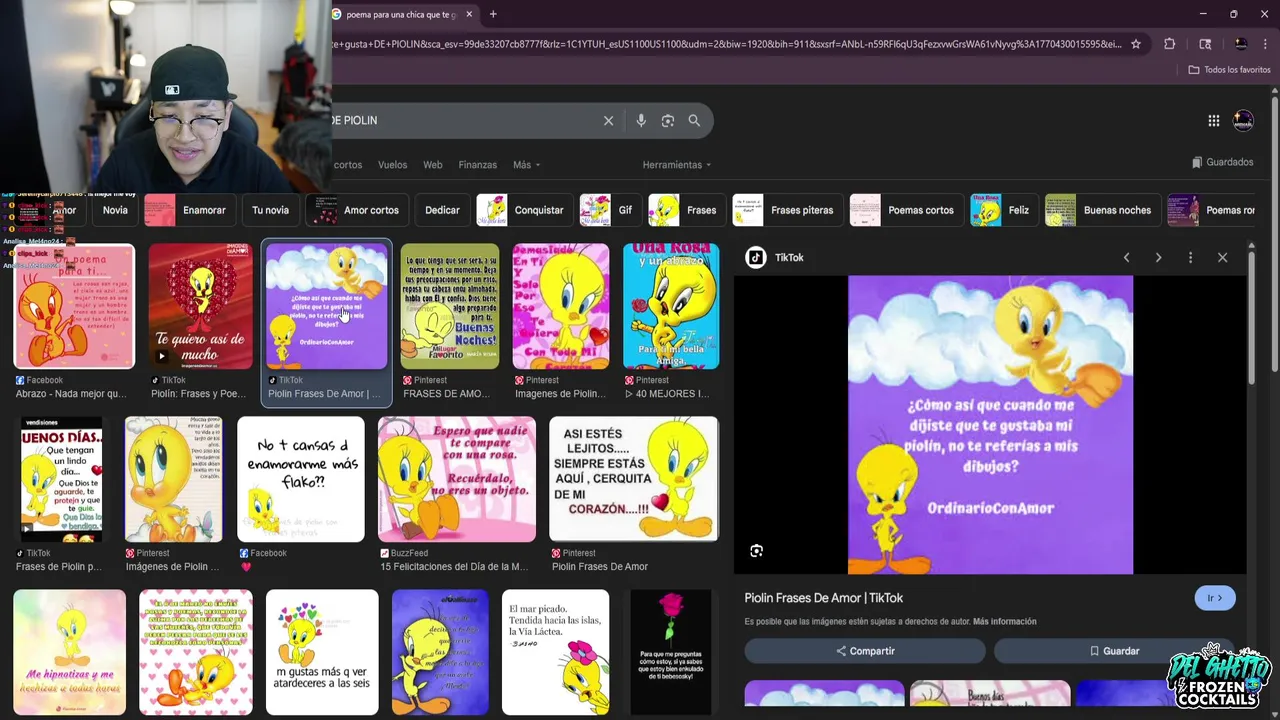Open 'Espero que nadie te compare' BuzzFeed thumbnail
Screen dimensions: 1280x720
click(457, 480)
